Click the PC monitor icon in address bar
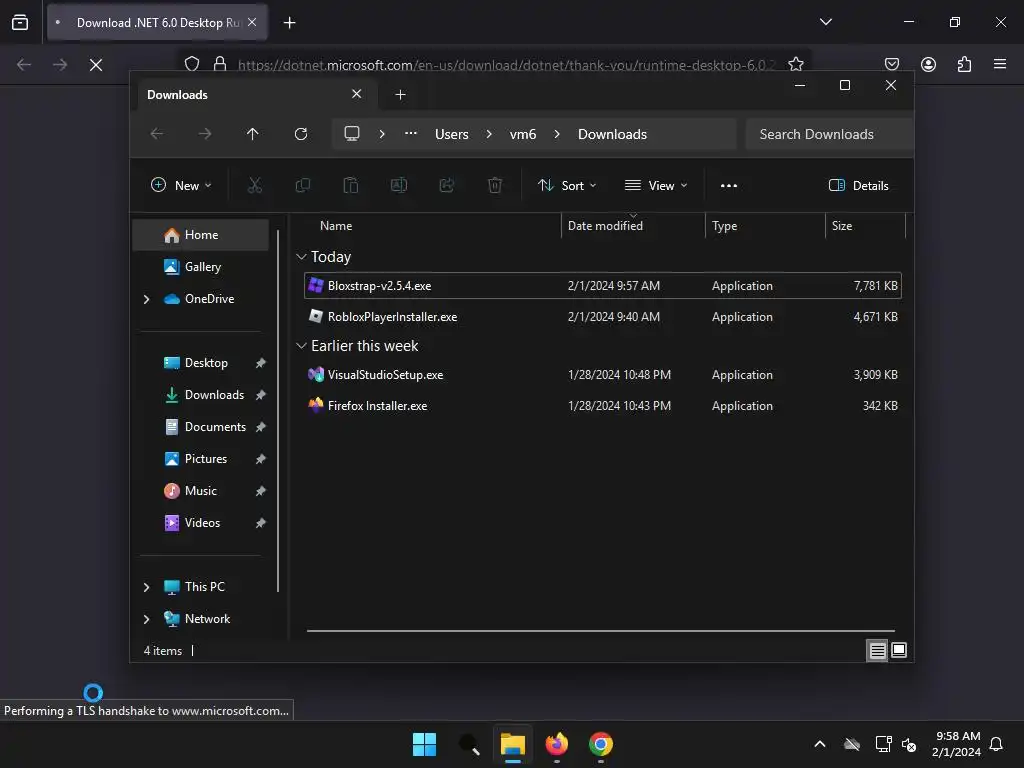Screen dimensions: 1024x768 (x=352, y=134)
